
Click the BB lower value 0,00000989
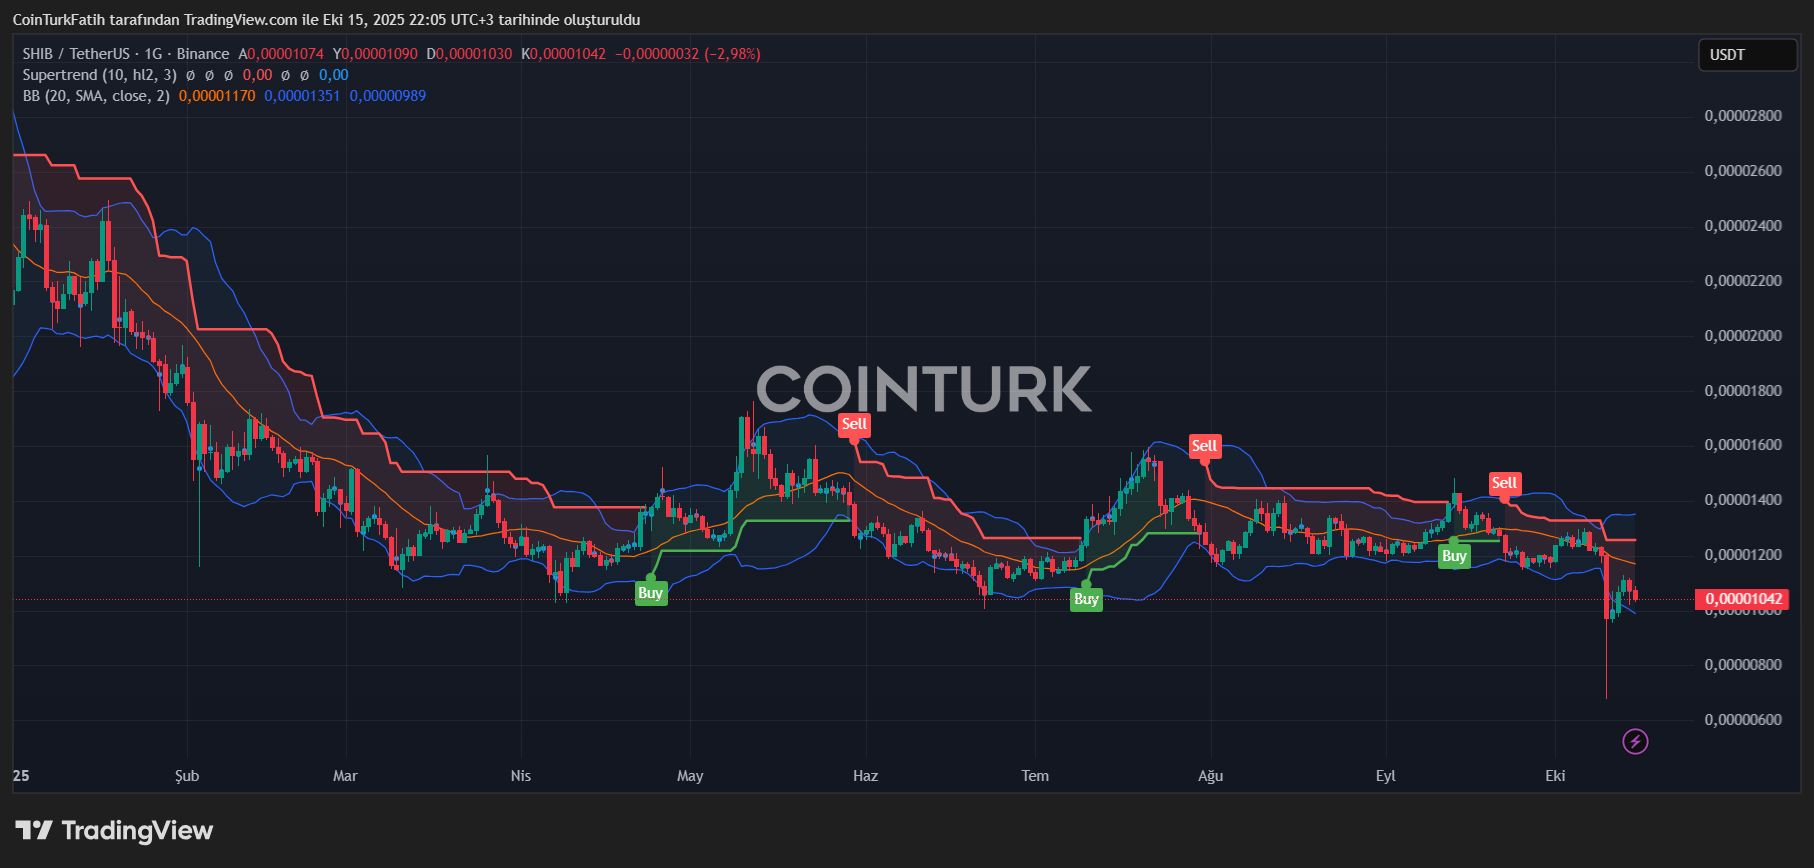tap(387, 96)
